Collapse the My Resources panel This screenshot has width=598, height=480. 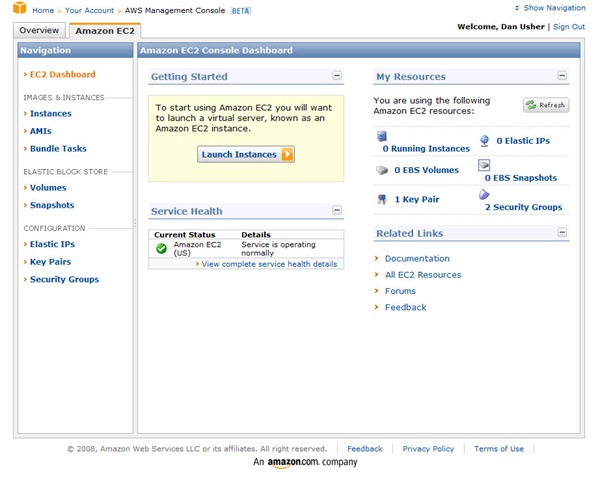point(562,75)
